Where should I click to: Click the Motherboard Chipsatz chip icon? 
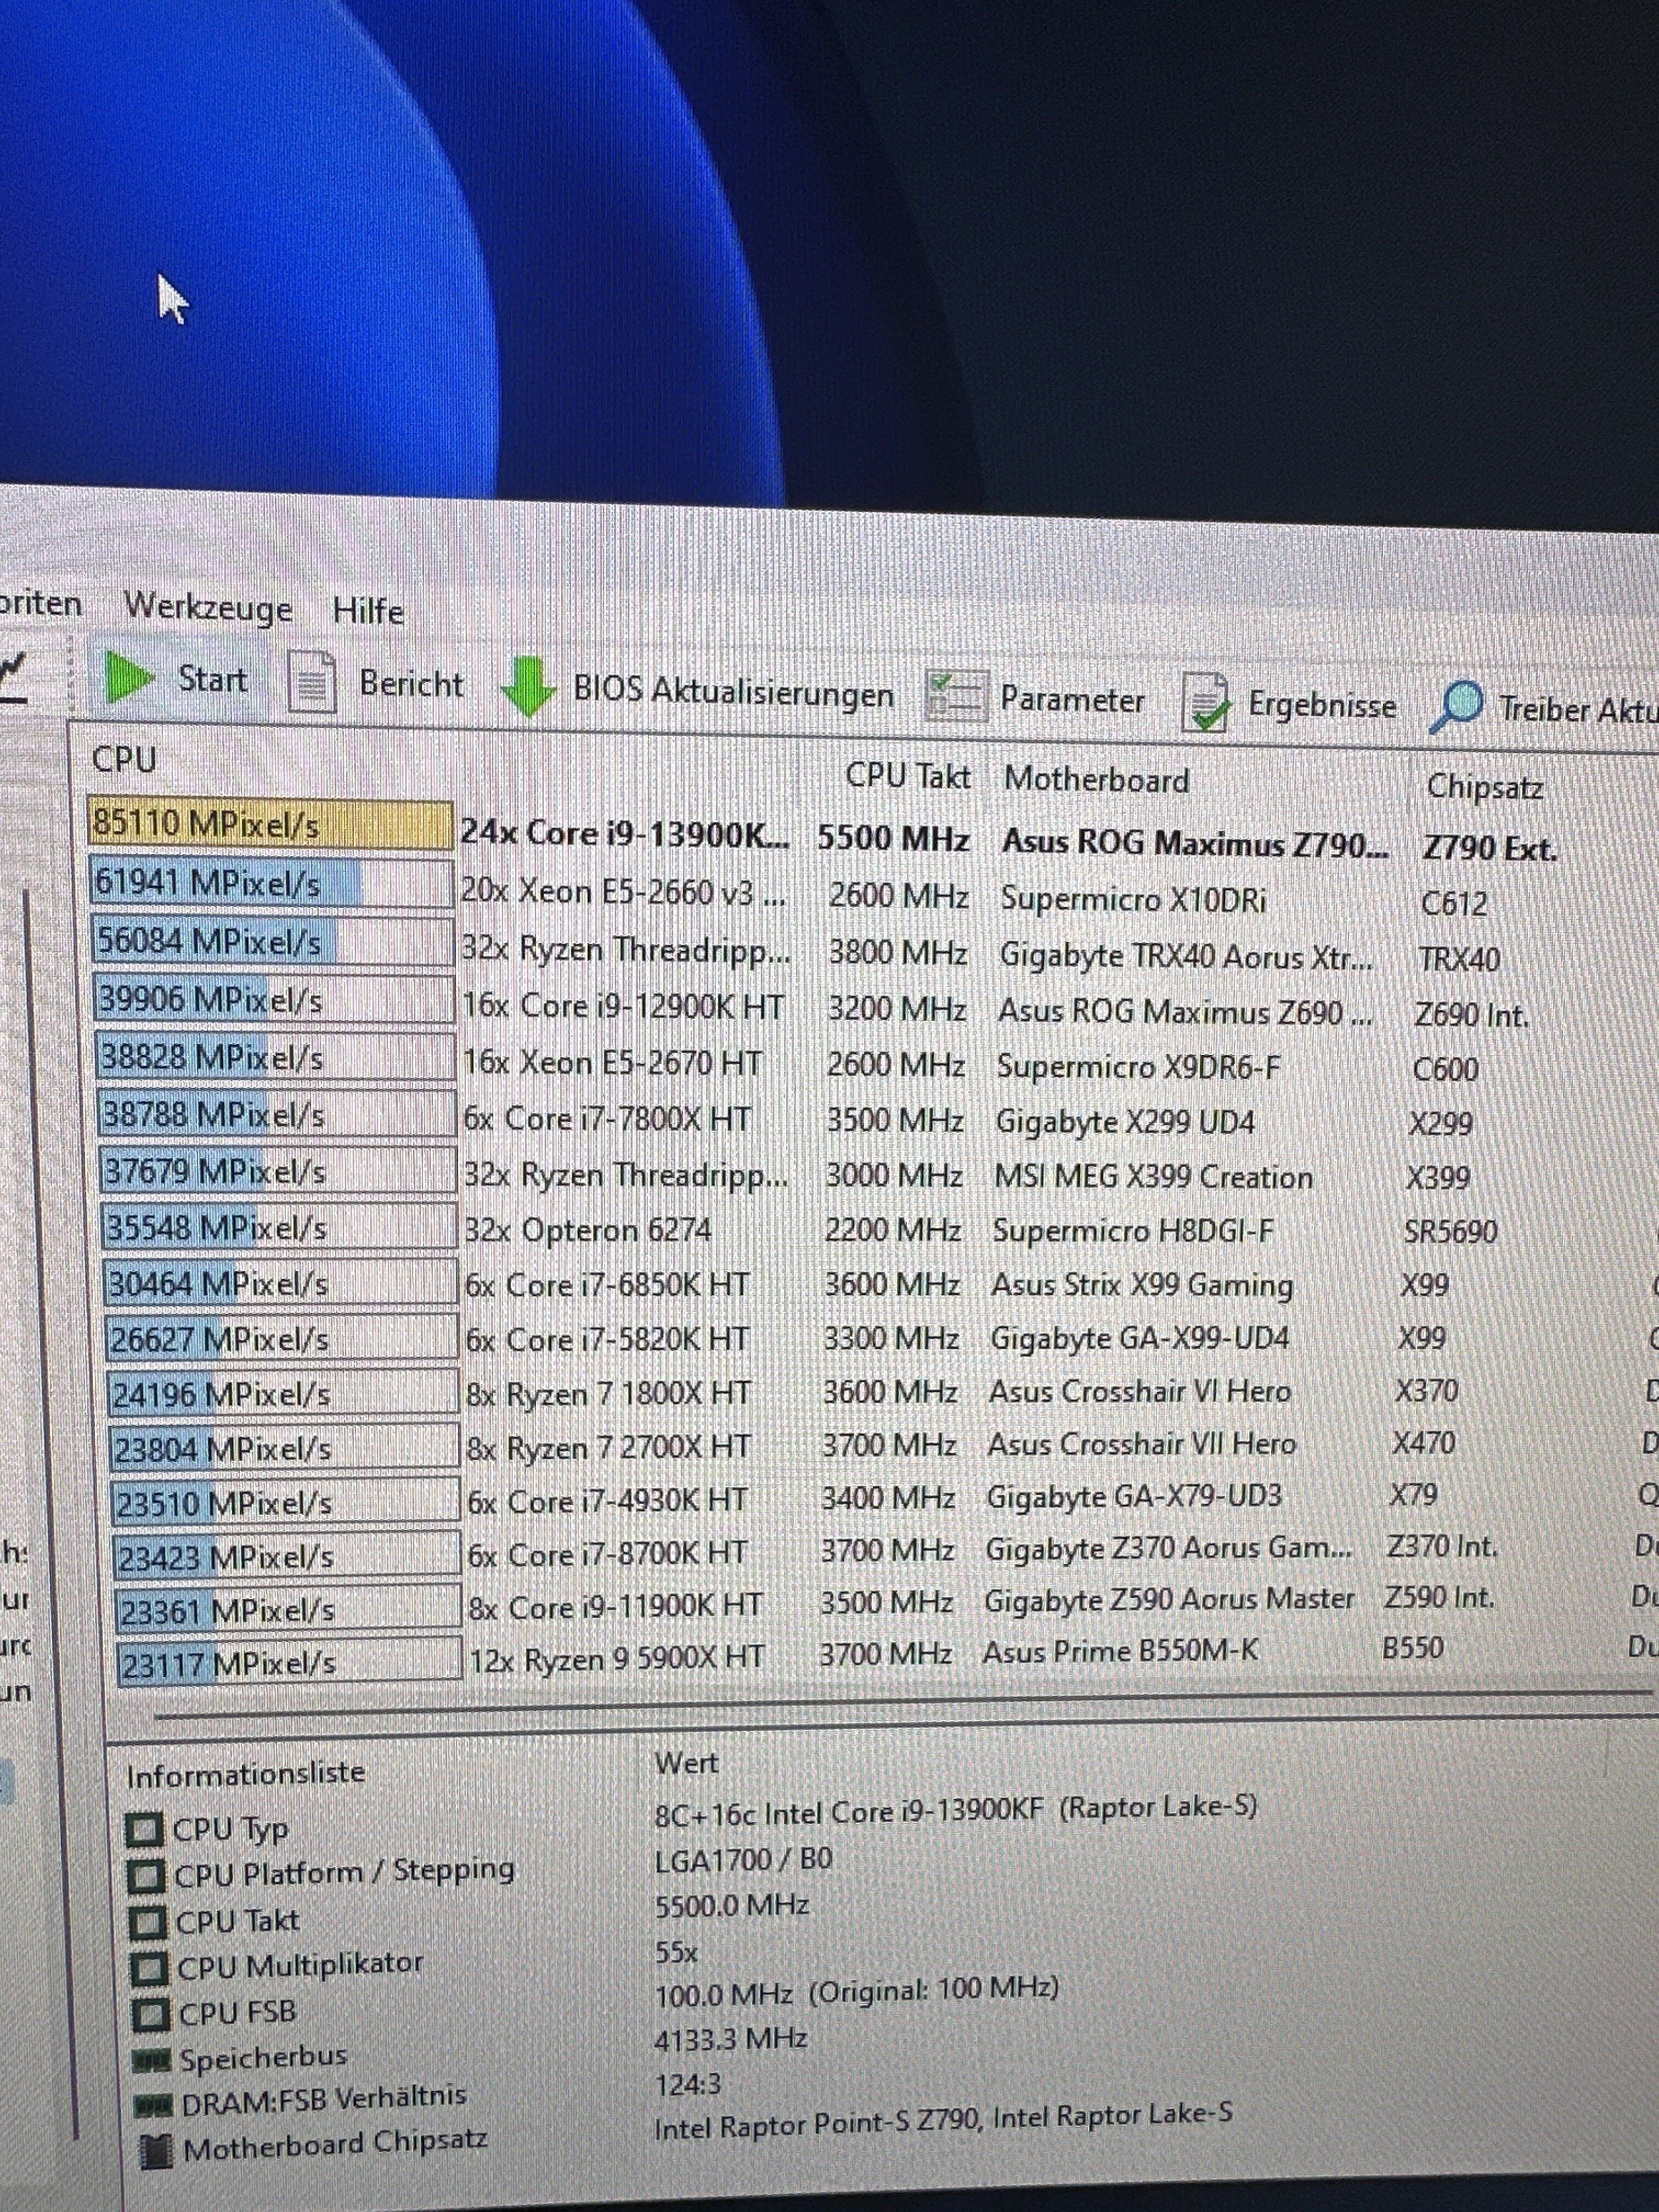pos(155,2150)
